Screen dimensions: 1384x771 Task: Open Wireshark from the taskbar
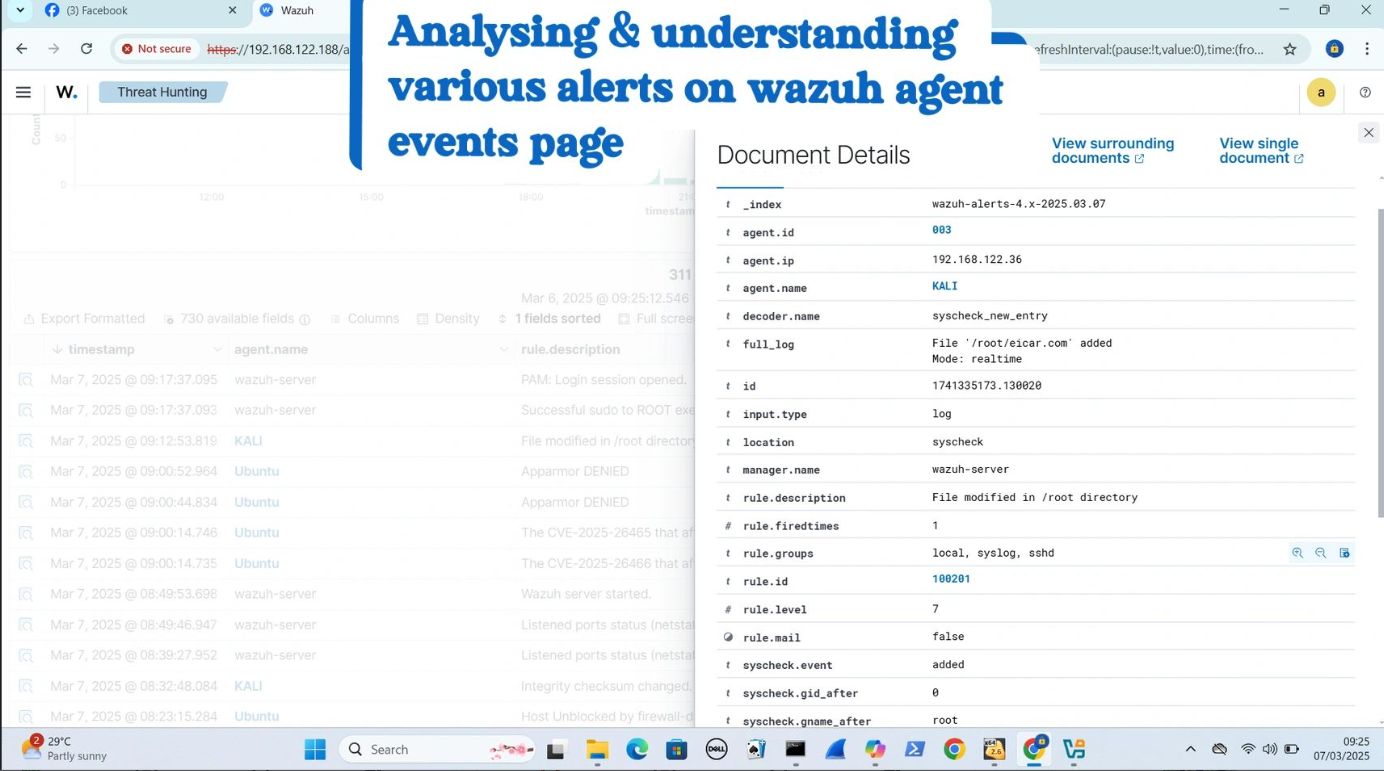click(836, 749)
